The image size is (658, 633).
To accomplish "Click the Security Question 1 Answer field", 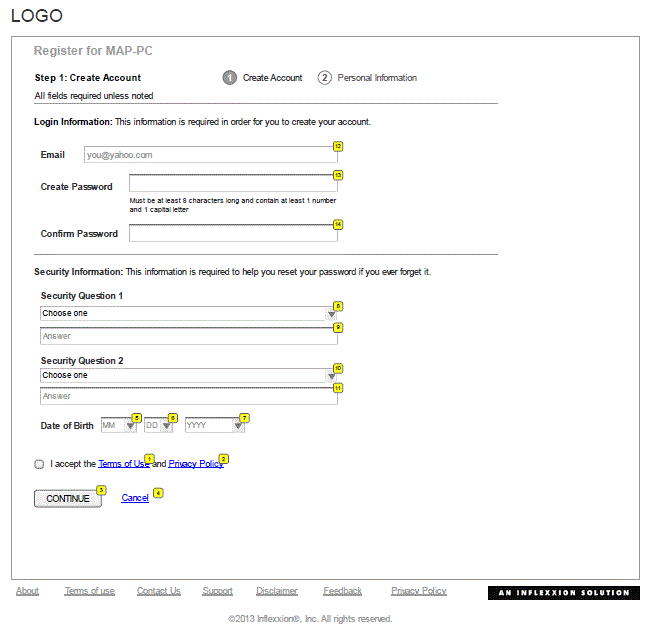I will [x=189, y=336].
